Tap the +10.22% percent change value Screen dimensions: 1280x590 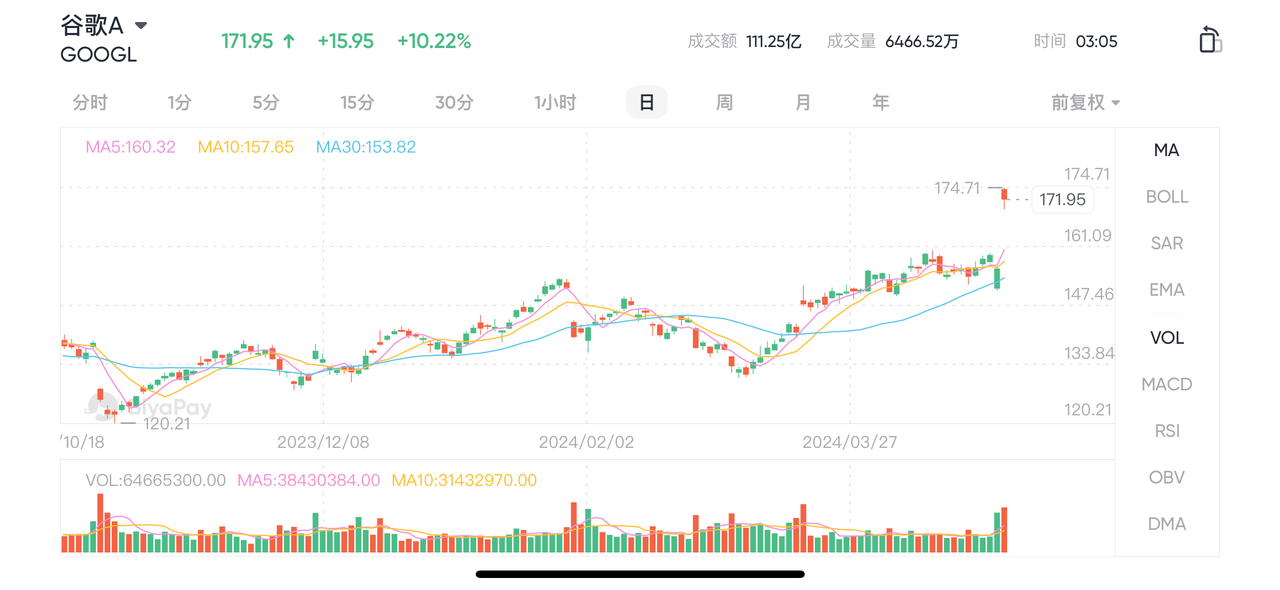[x=434, y=41]
